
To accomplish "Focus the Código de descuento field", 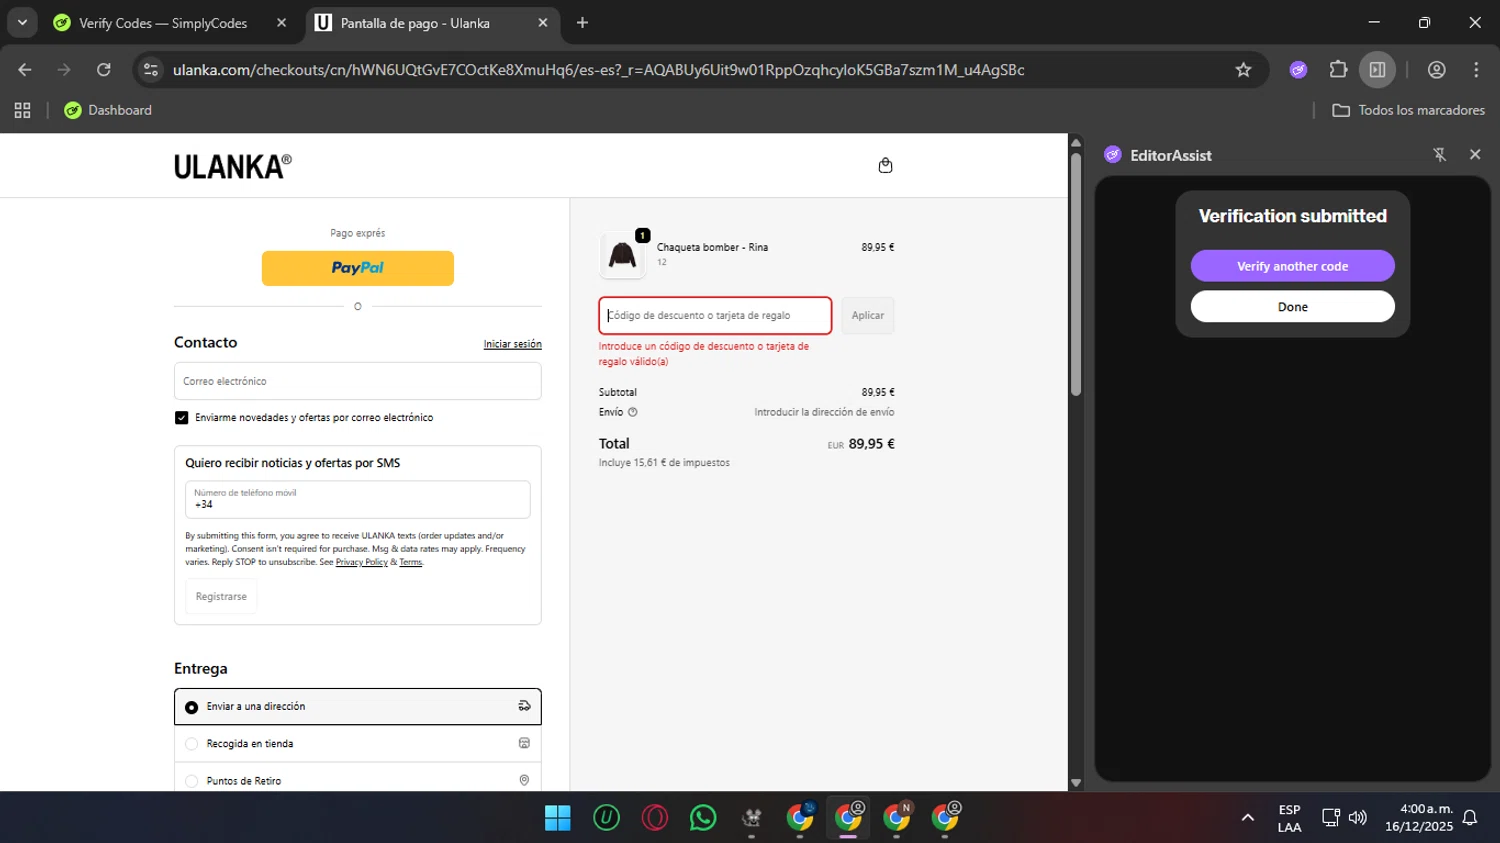I will tap(715, 315).
